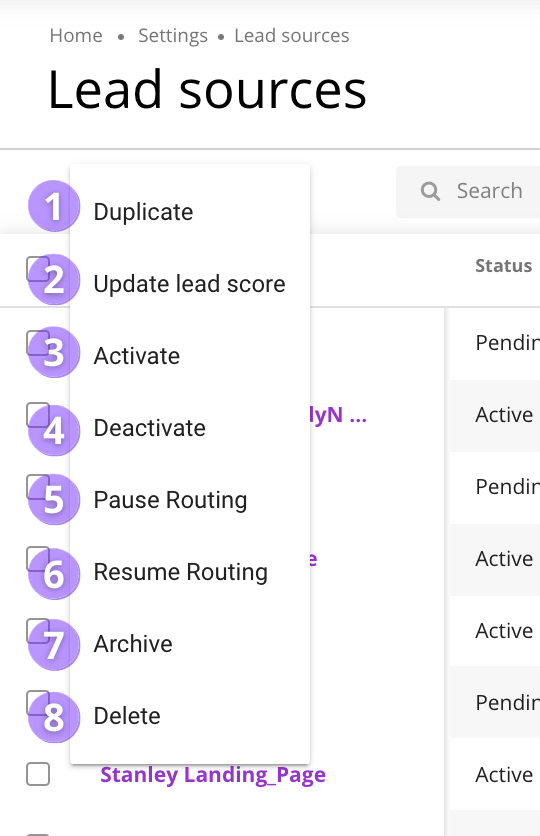
Task: Check the second lead source row checkbox
Action: 38,414
